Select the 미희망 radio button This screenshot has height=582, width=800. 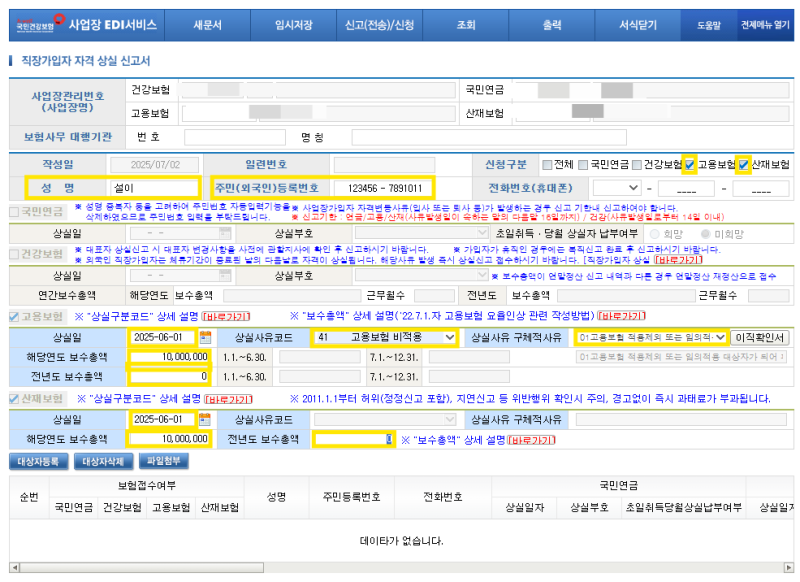point(706,234)
